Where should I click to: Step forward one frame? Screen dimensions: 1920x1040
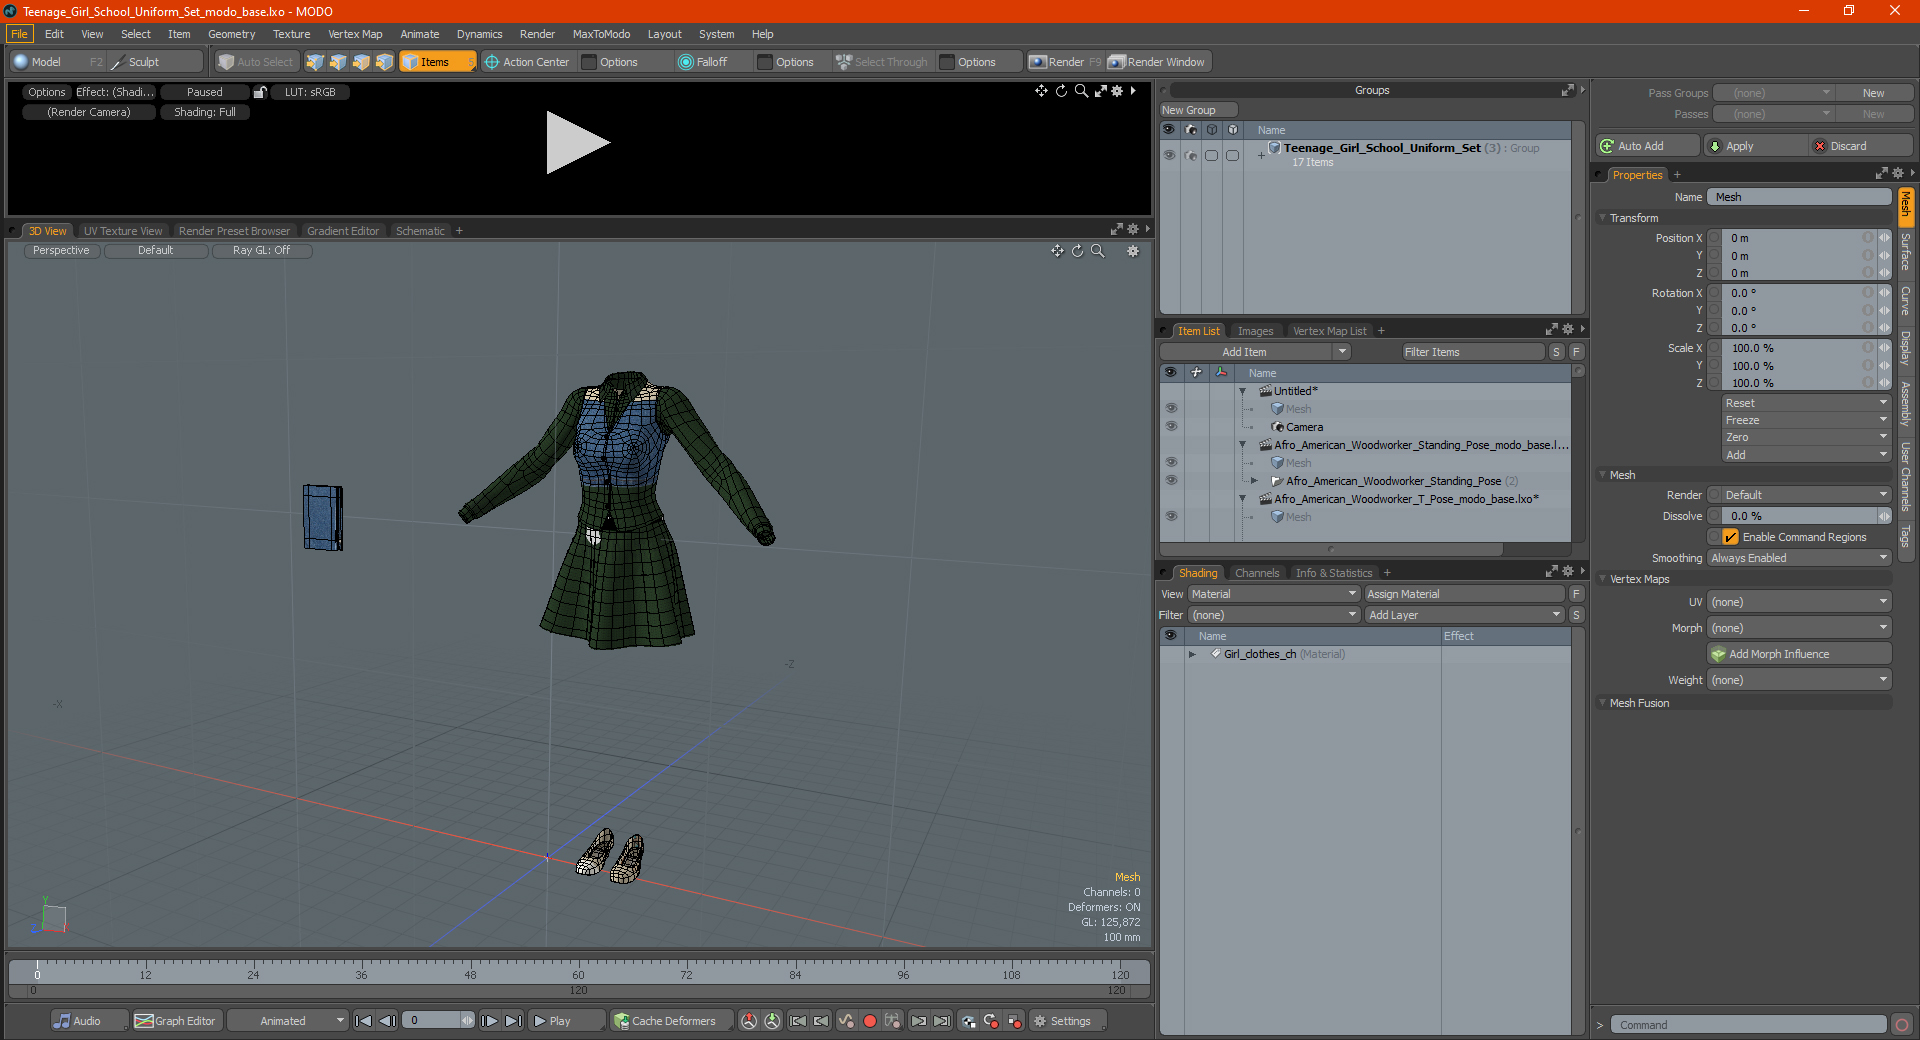489,1021
